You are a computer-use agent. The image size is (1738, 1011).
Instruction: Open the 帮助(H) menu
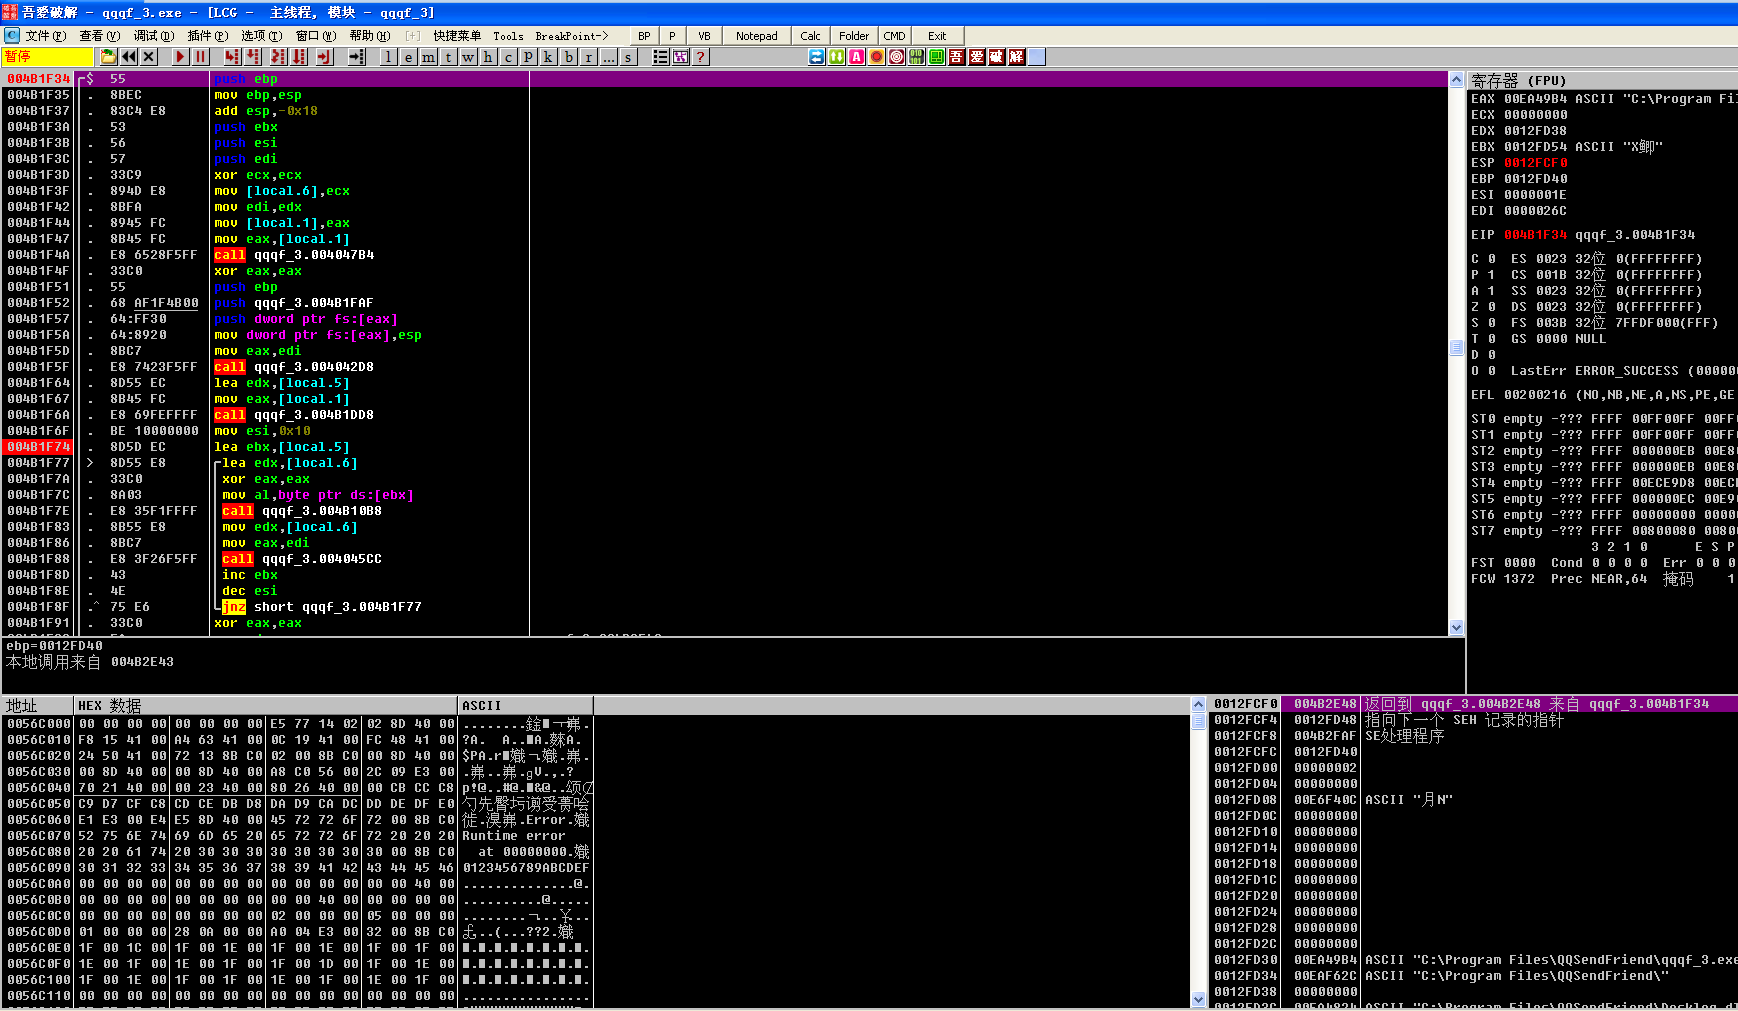[369, 36]
